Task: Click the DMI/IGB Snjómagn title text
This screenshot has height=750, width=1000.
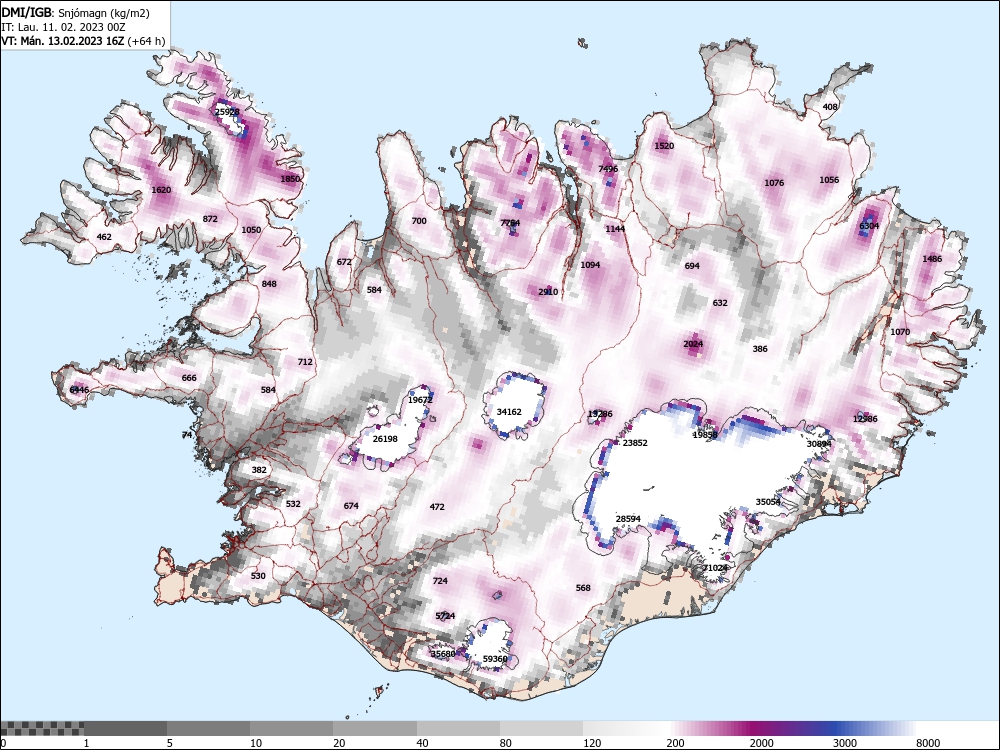Action: click(76, 13)
